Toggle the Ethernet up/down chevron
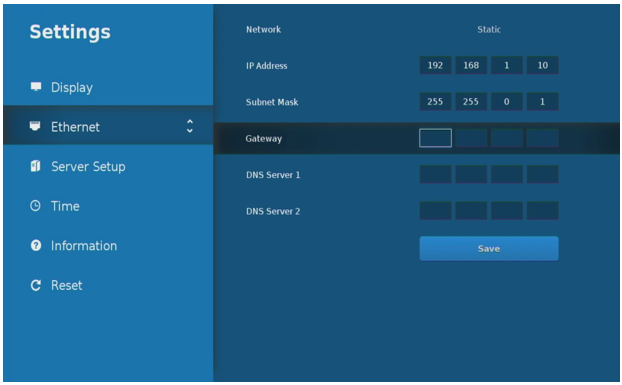This screenshot has height=385, width=622. tap(190, 126)
